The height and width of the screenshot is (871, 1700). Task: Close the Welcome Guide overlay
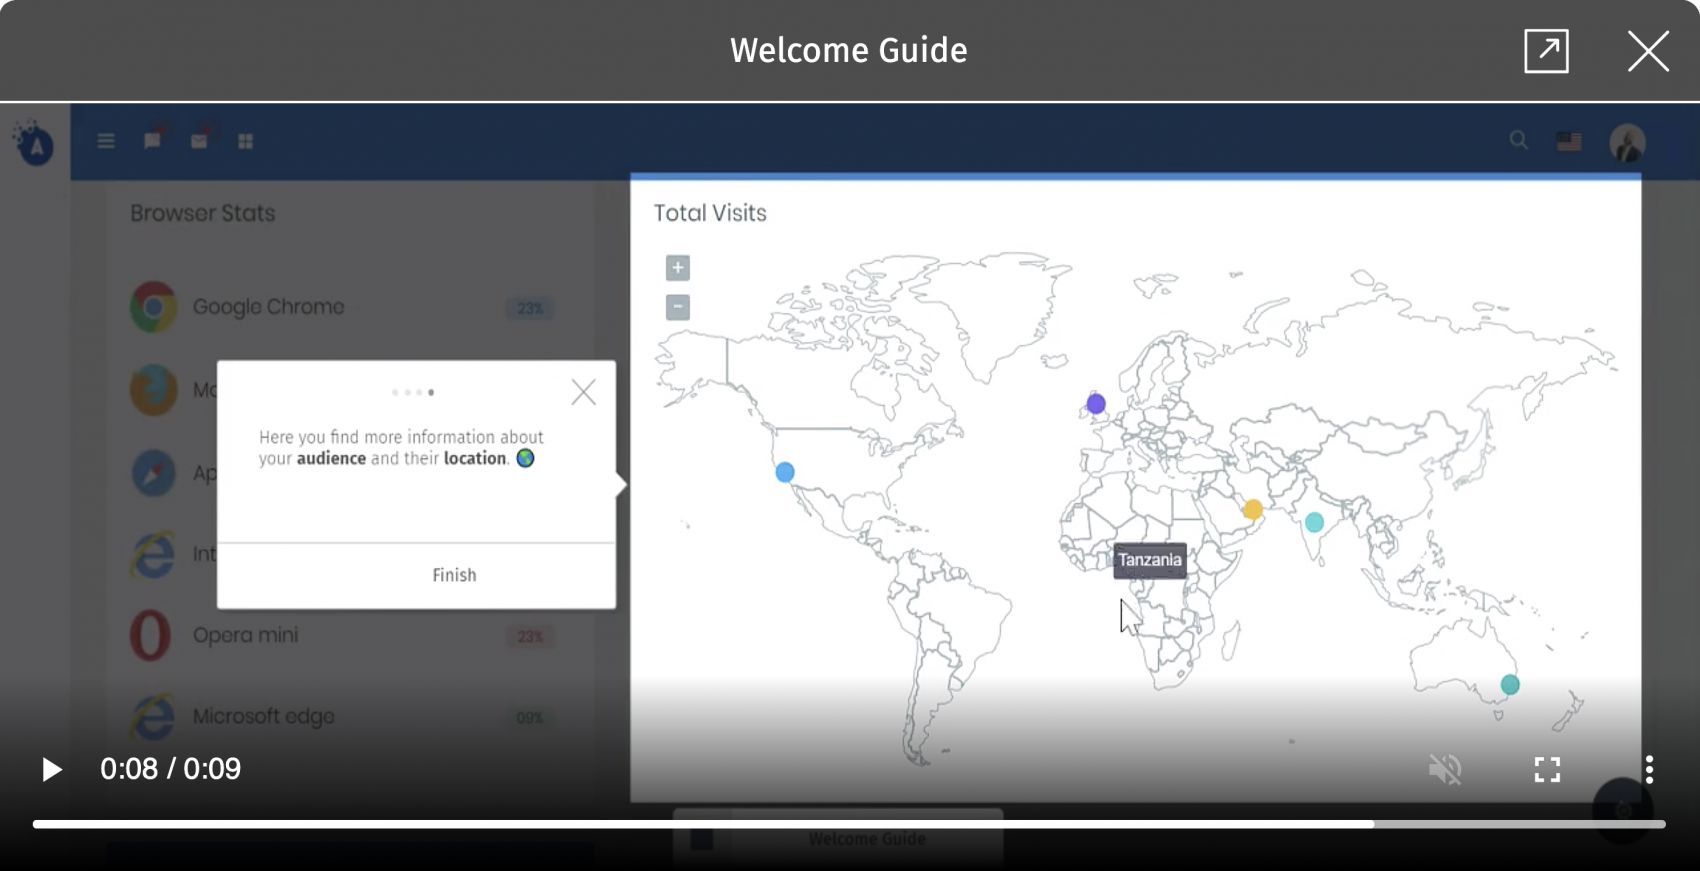click(1647, 51)
